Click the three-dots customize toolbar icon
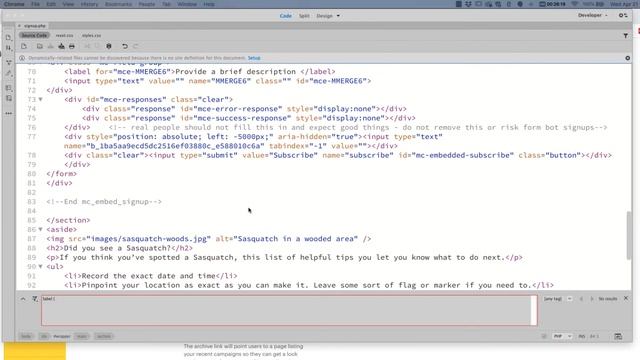 click(x=9, y=113)
